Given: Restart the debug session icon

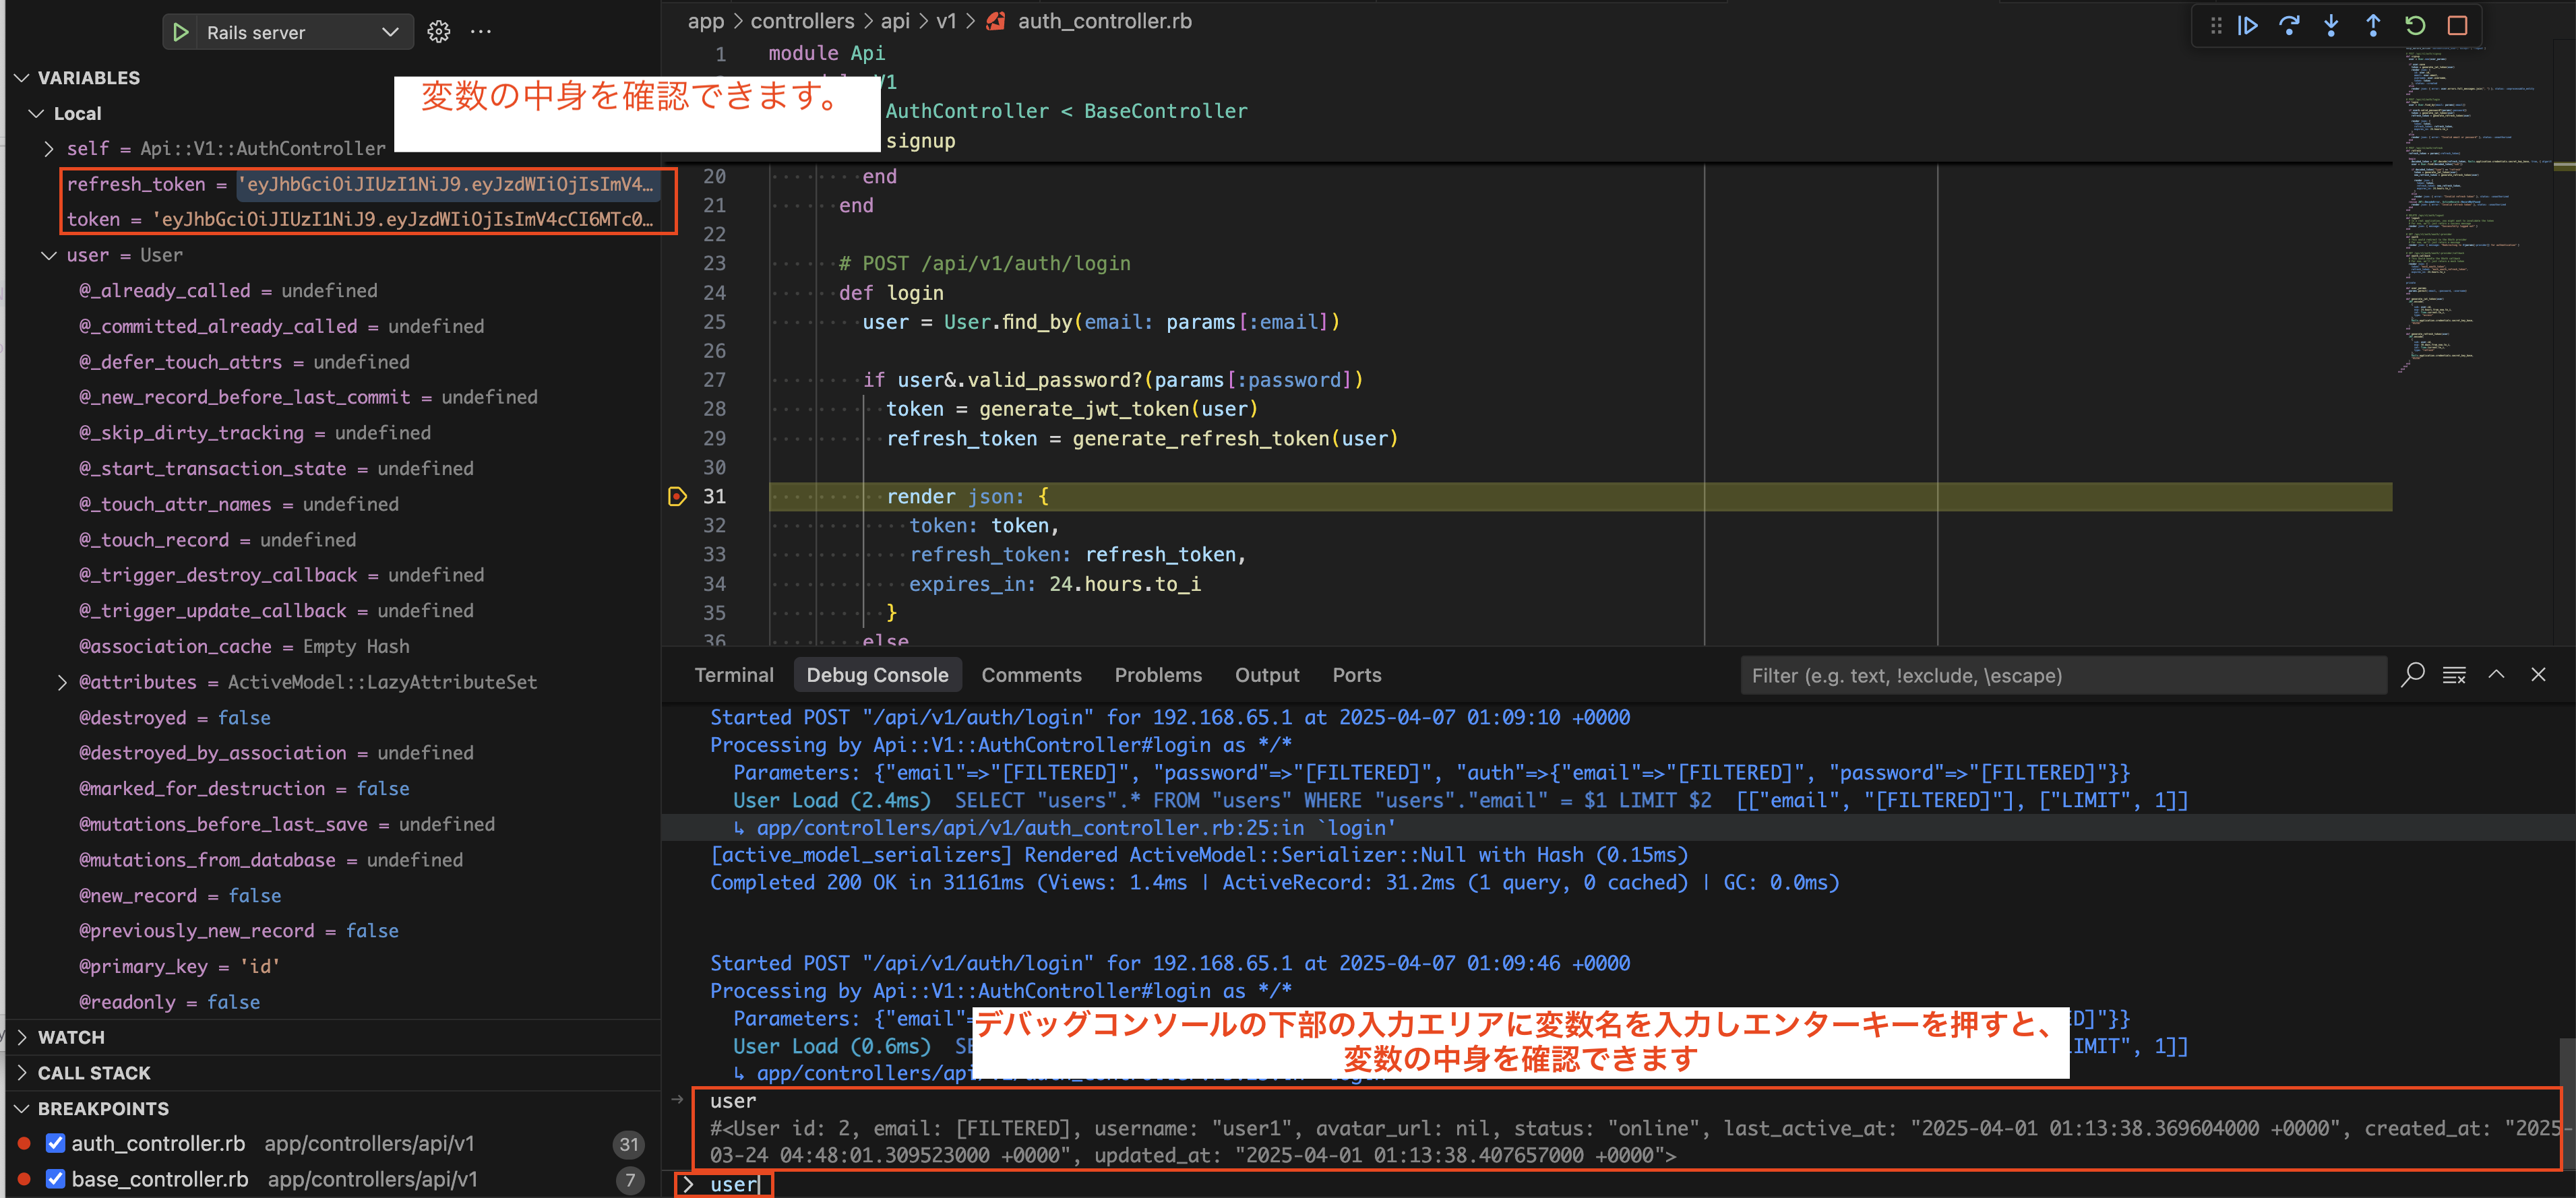Looking at the screenshot, I should [2415, 25].
